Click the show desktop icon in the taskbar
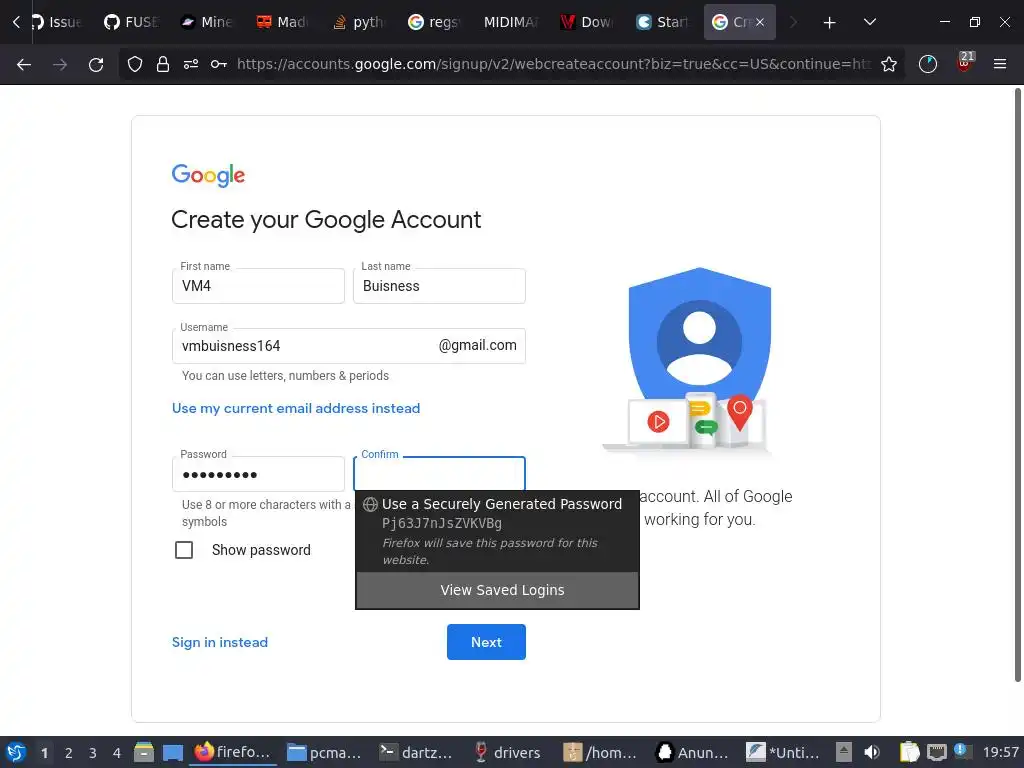1024x768 pixels. click(172, 752)
